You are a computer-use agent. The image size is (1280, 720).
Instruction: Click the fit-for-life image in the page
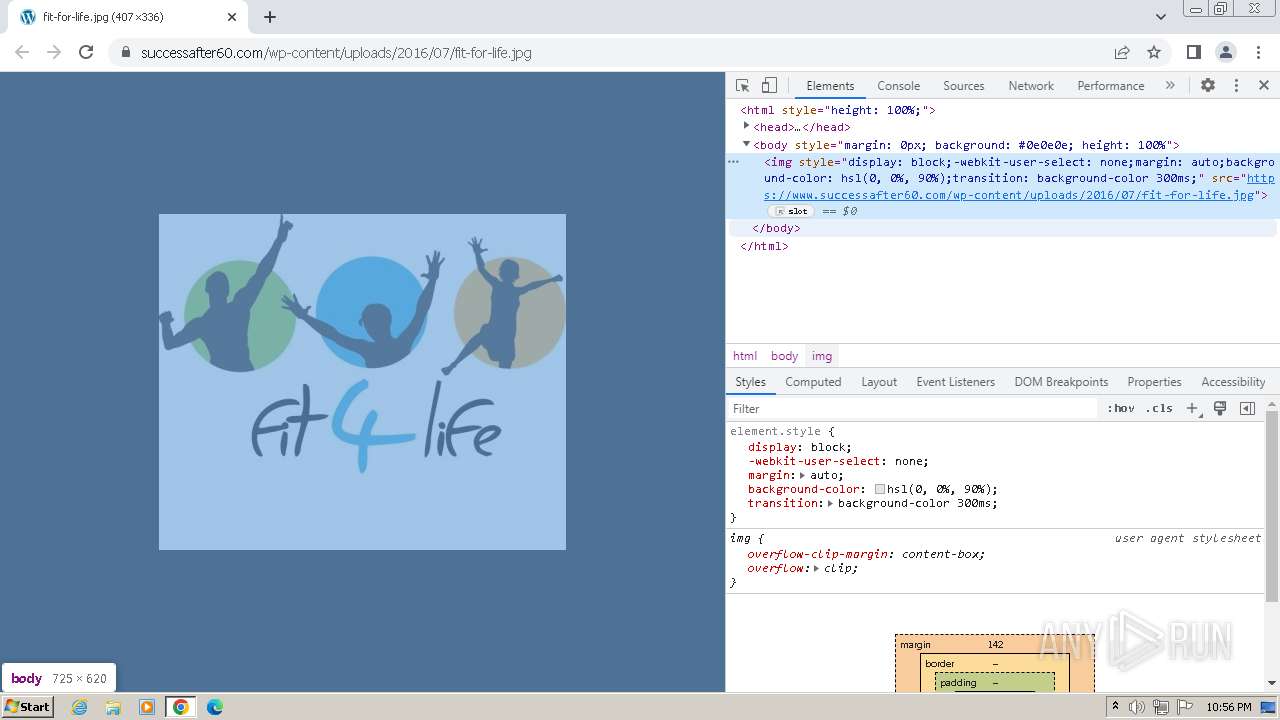(362, 382)
